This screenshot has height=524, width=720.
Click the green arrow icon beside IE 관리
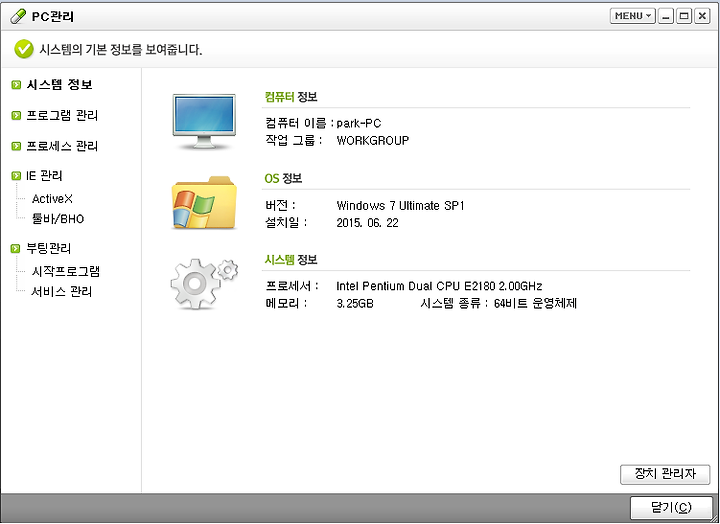tap(16, 175)
